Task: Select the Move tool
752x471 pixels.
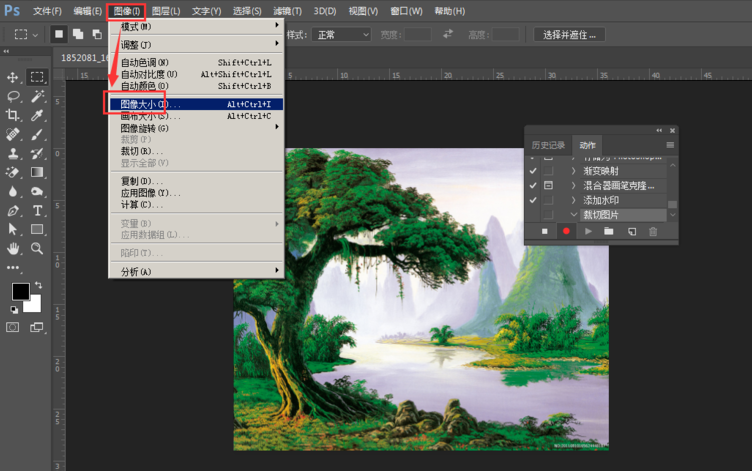Action: point(13,77)
